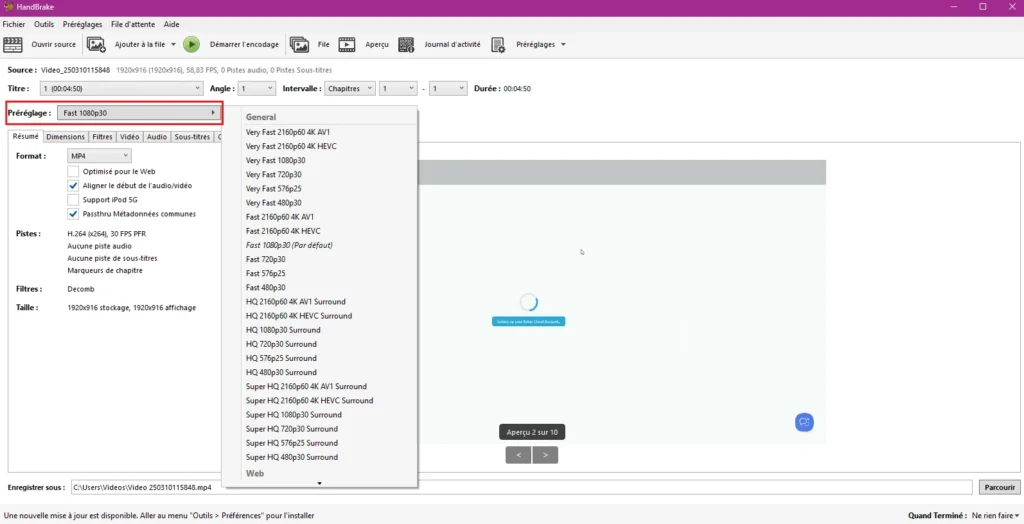
Task: Click Démarrer l'encodage label
Action: [x=244, y=44]
